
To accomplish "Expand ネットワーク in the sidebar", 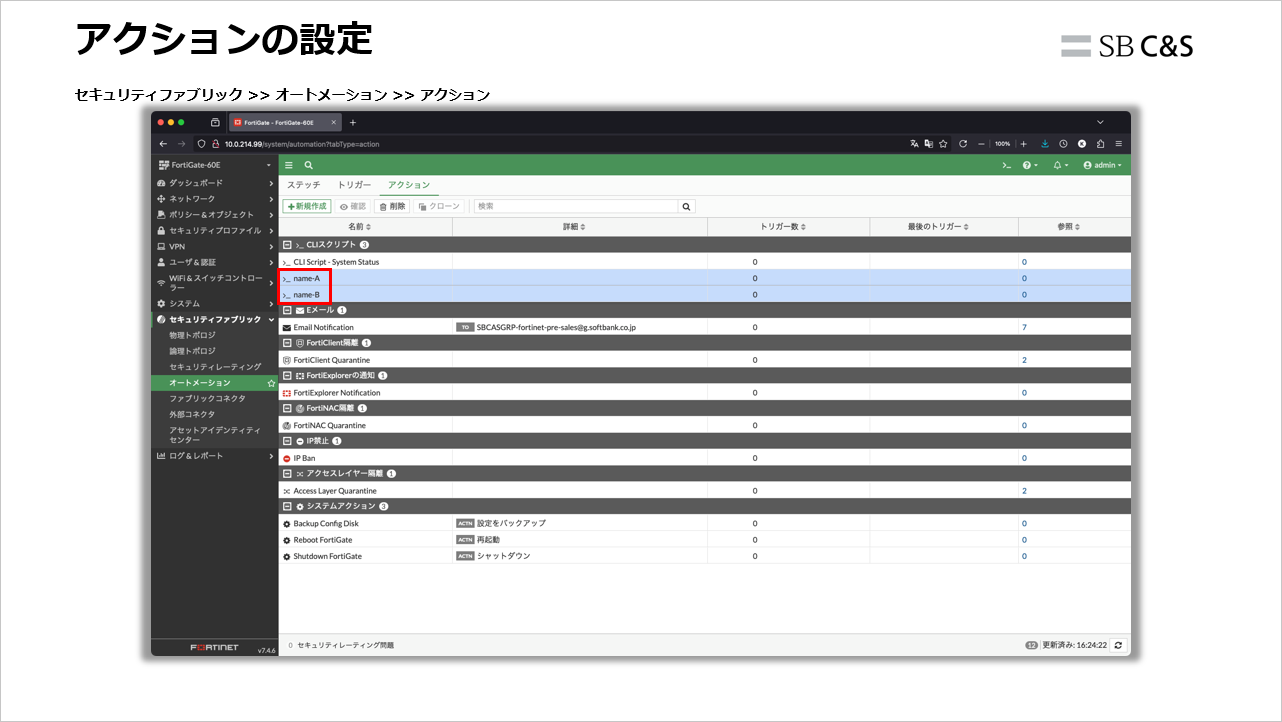I will [x=214, y=199].
